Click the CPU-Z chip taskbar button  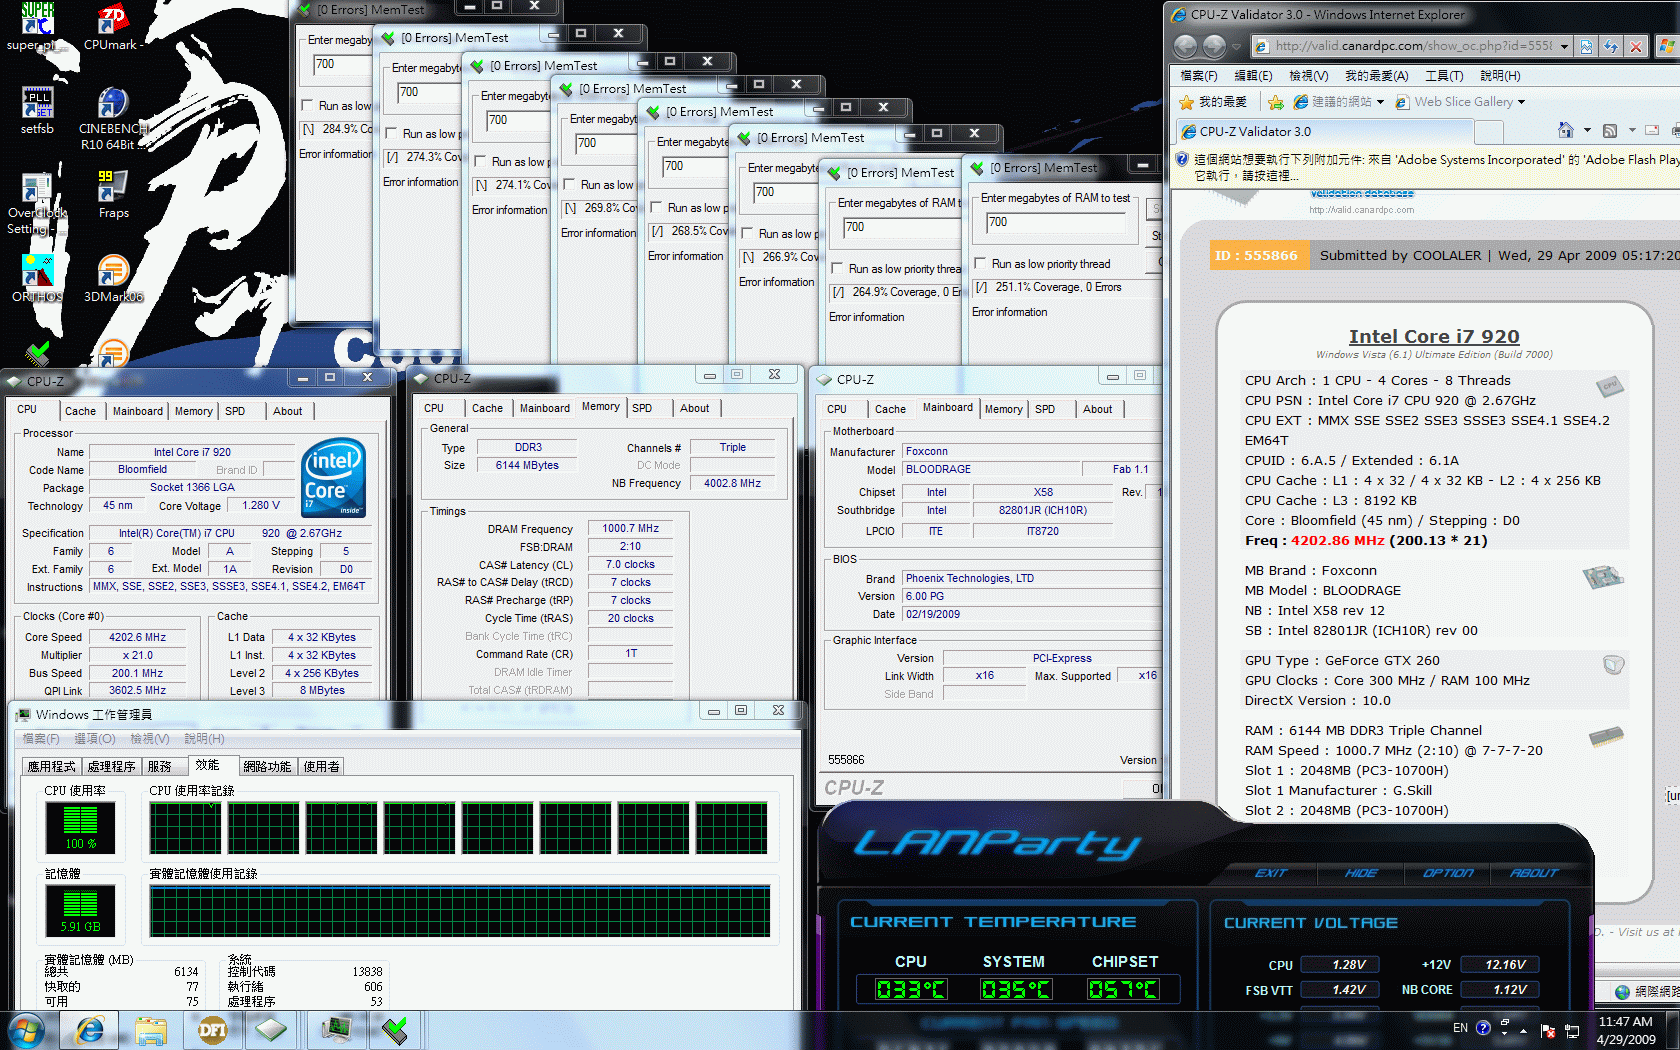[271, 1030]
